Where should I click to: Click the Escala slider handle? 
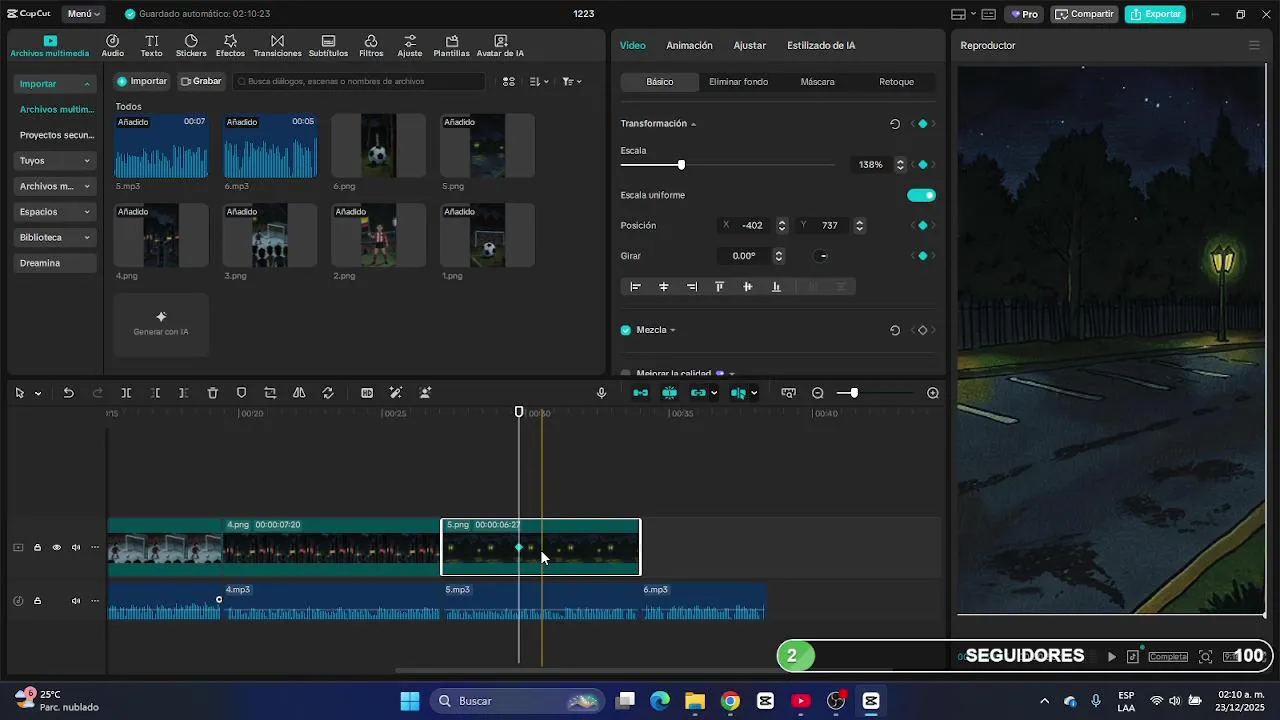[x=681, y=165]
